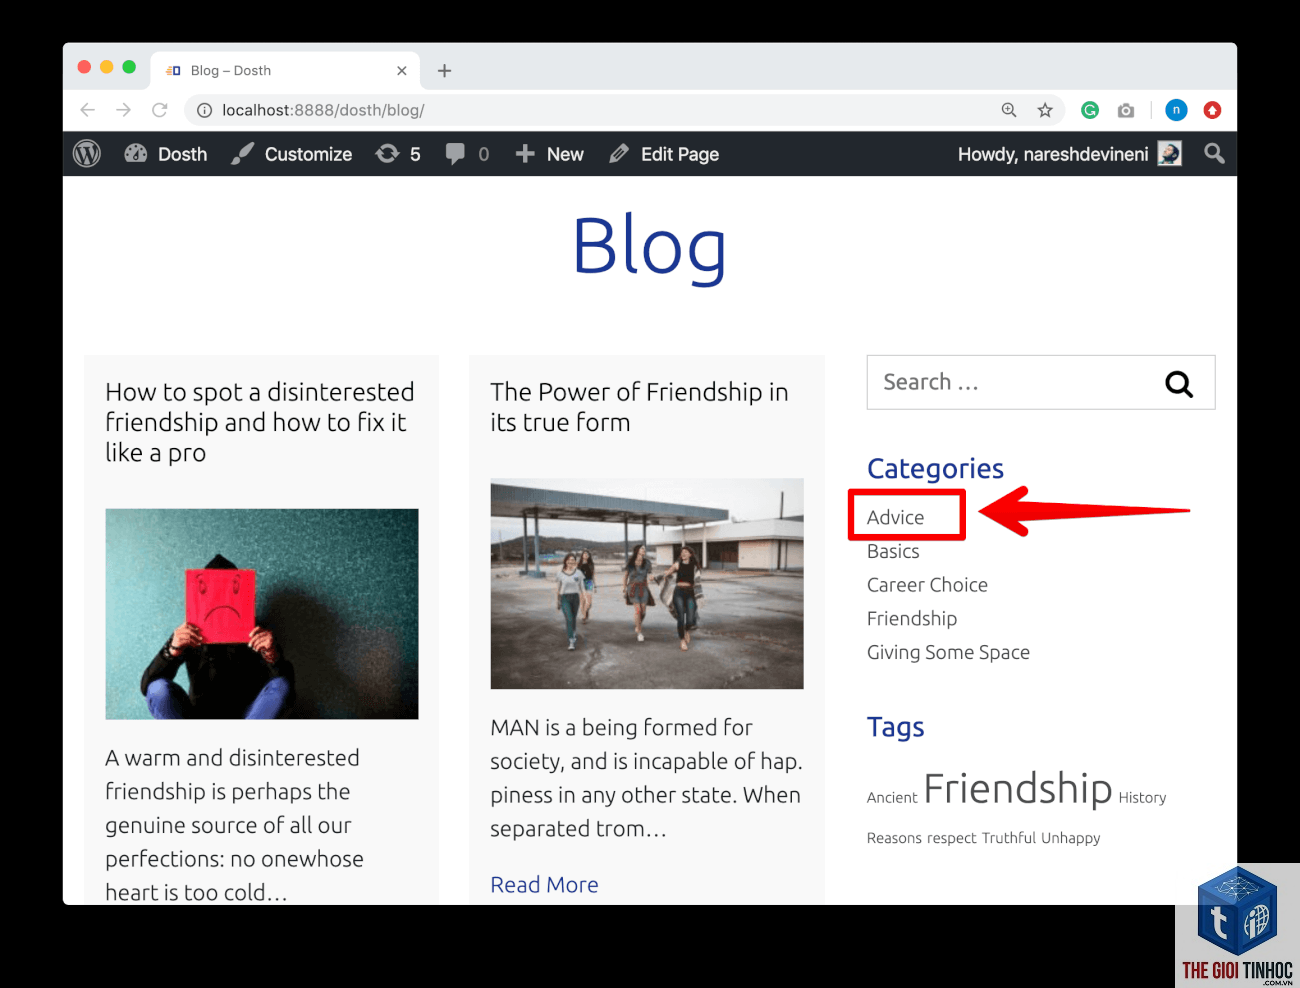Click the admin bar search magnifier
This screenshot has height=988, width=1300.
click(1214, 153)
